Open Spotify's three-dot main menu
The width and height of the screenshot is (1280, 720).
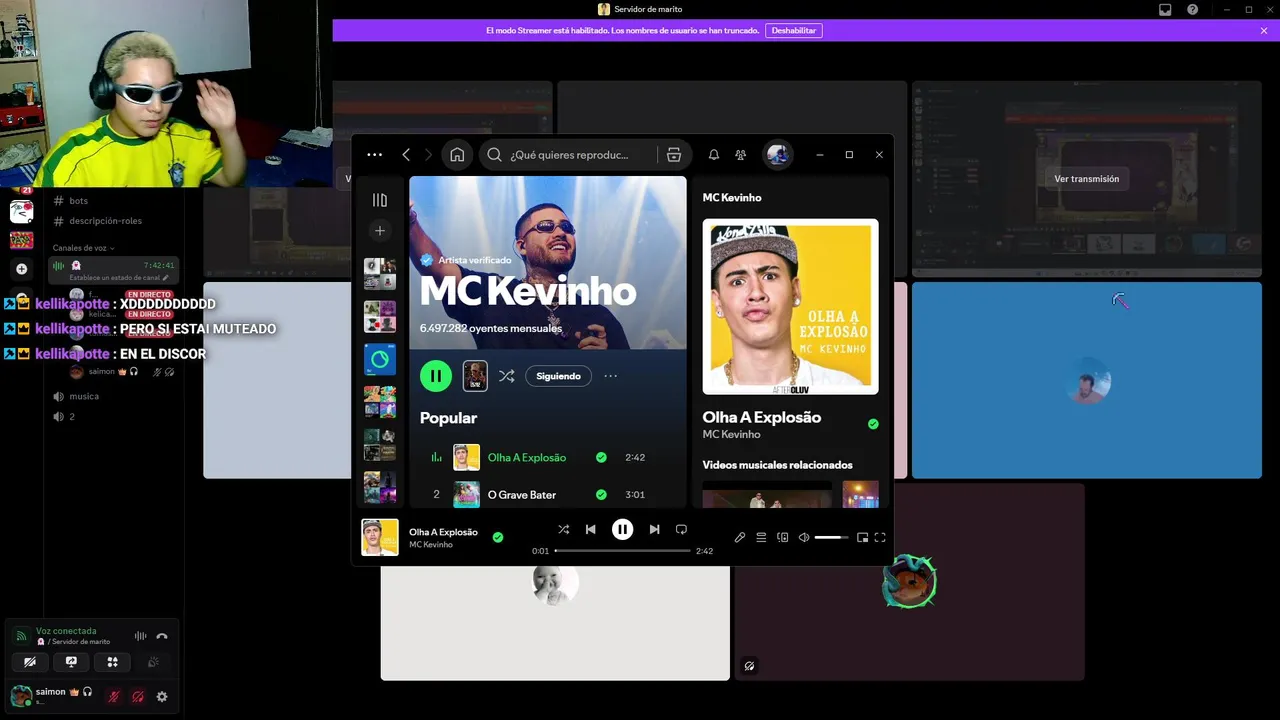pyautogui.click(x=374, y=155)
